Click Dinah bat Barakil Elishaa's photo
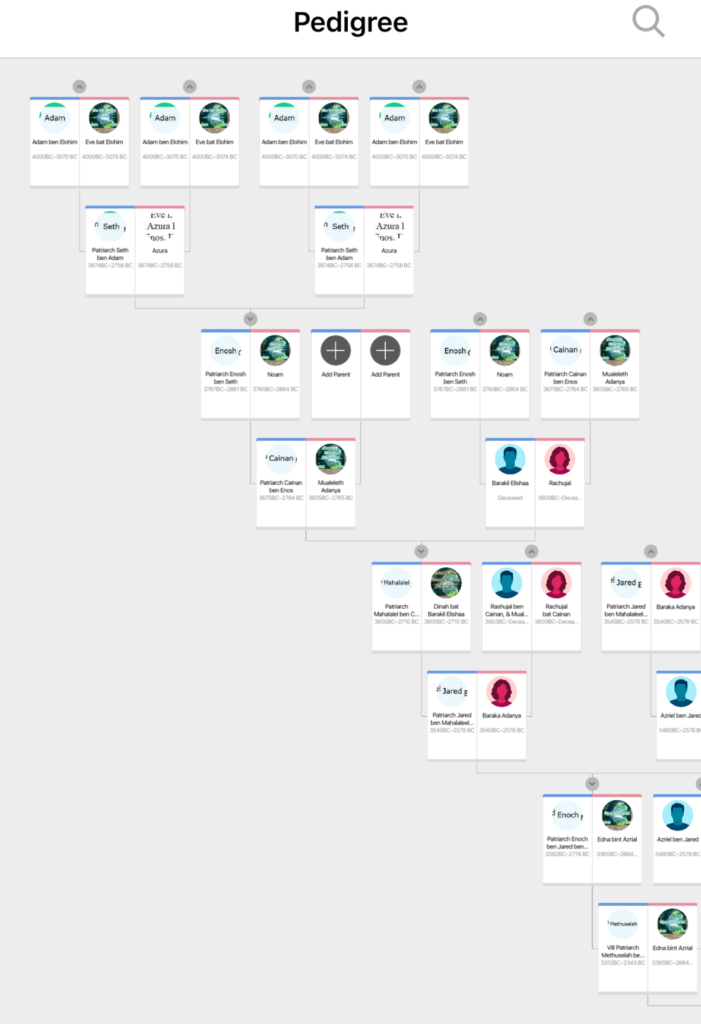The width and height of the screenshot is (701, 1024). (x=446, y=583)
